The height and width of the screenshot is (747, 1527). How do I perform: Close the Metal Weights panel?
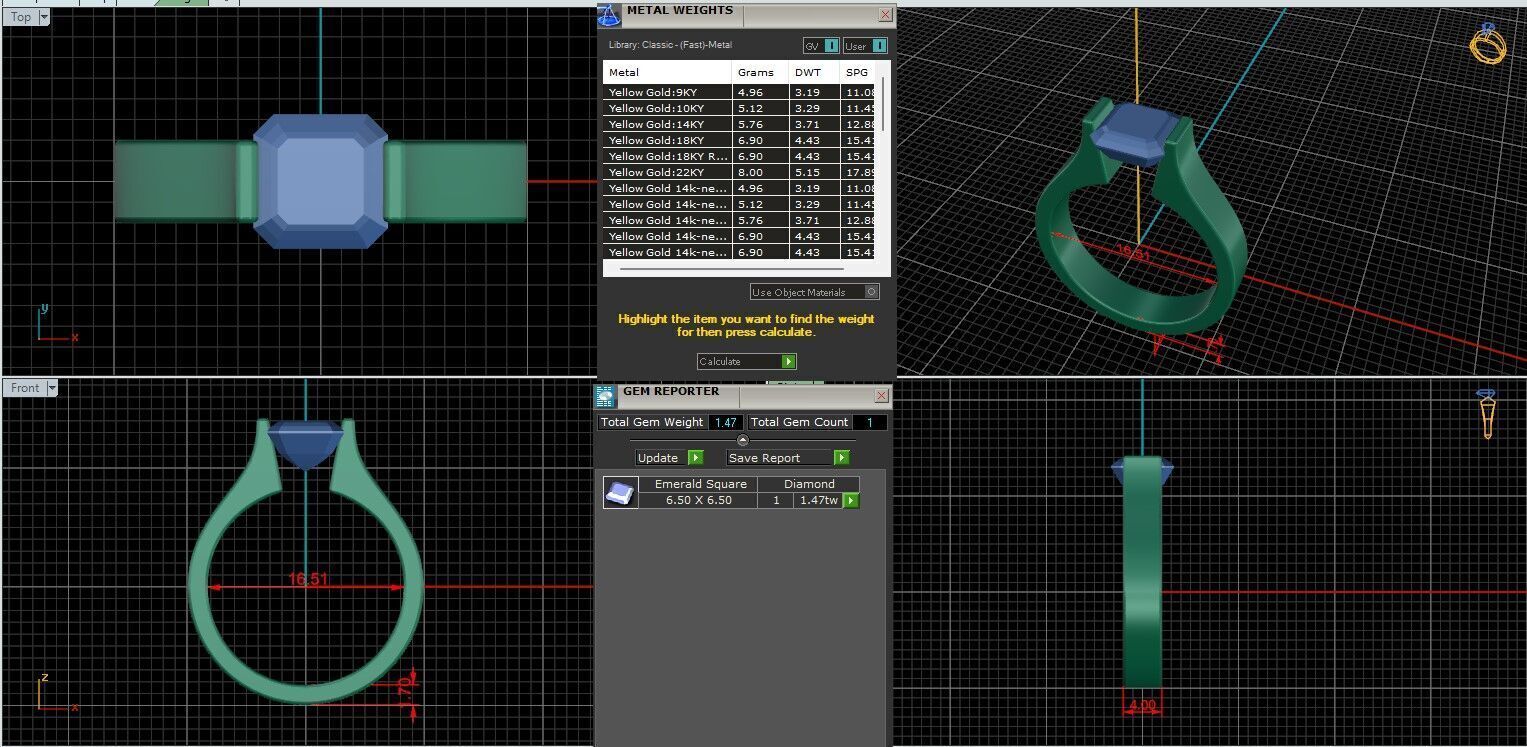click(885, 15)
